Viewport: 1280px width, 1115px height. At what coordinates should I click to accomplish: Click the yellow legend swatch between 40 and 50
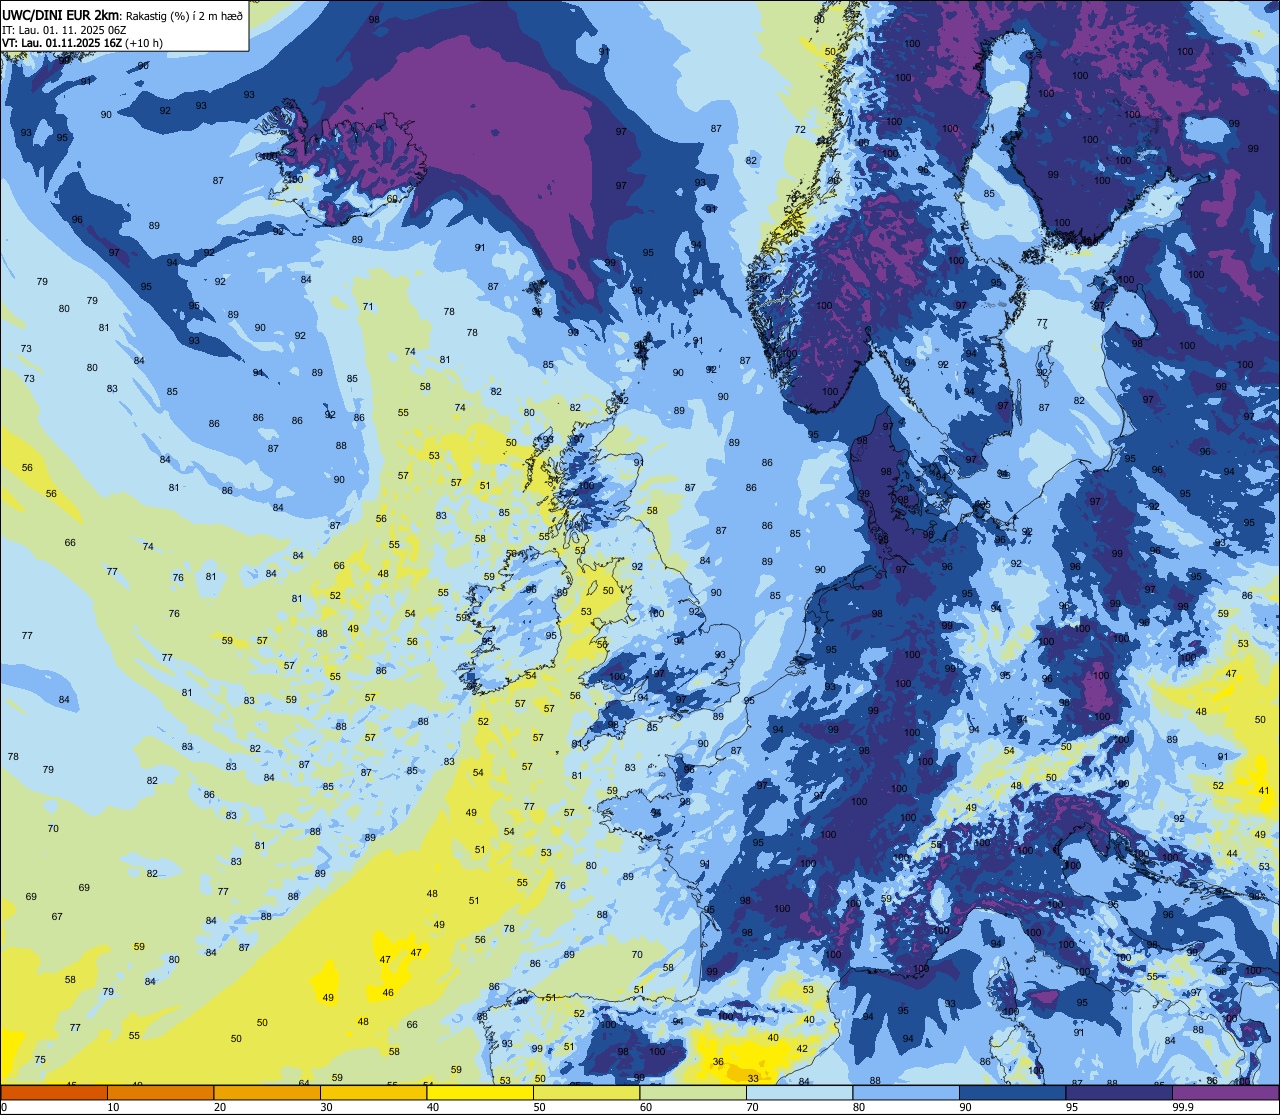(x=480, y=1093)
